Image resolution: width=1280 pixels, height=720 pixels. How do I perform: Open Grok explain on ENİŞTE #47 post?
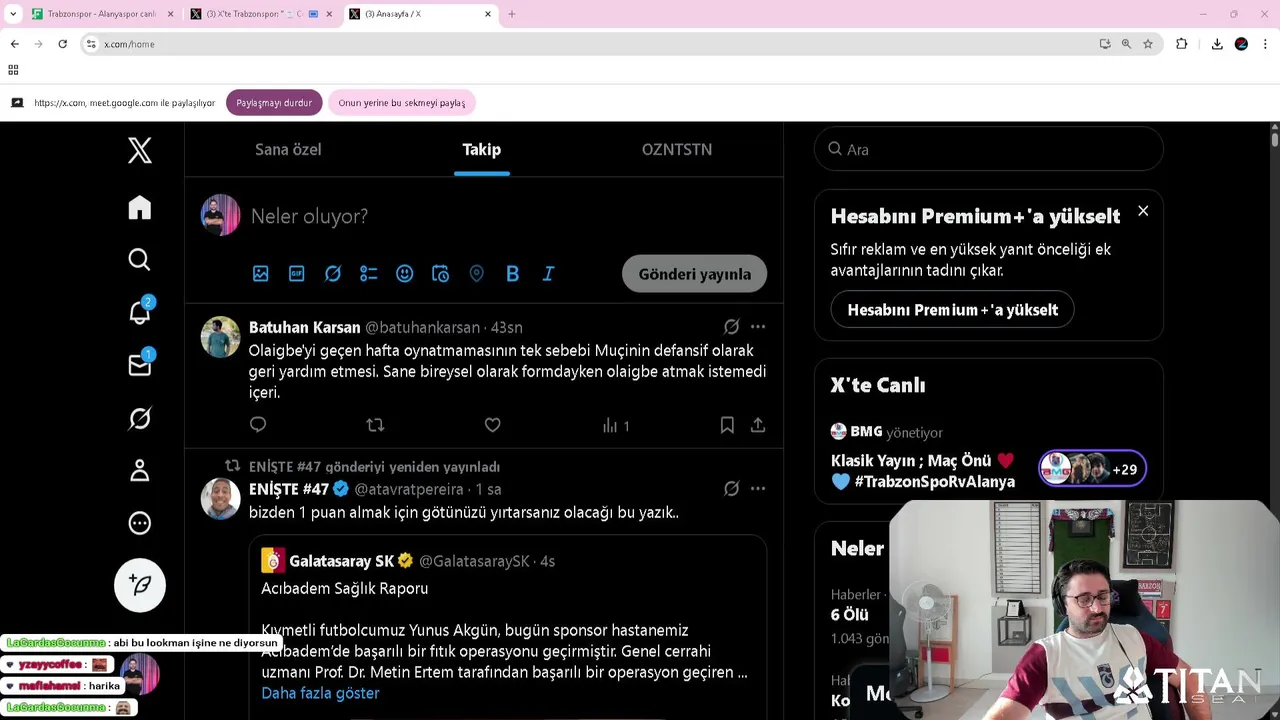point(732,489)
